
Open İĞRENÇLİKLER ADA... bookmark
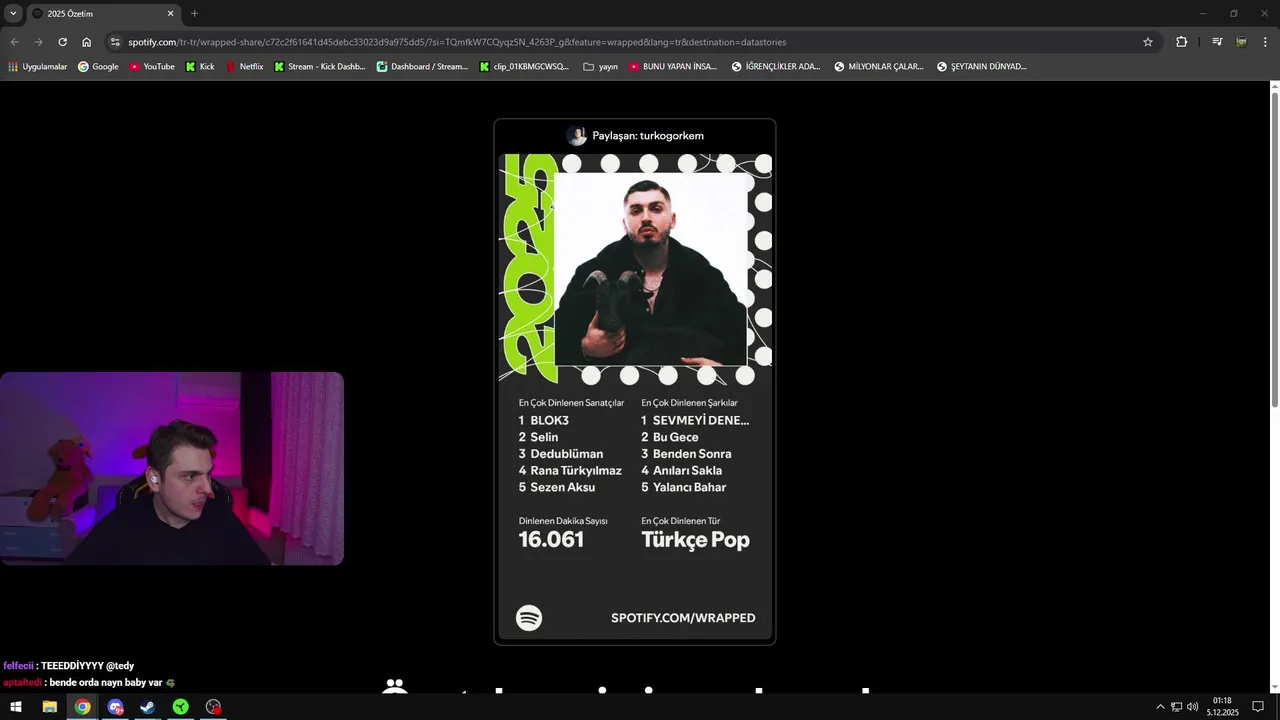[x=776, y=67]
